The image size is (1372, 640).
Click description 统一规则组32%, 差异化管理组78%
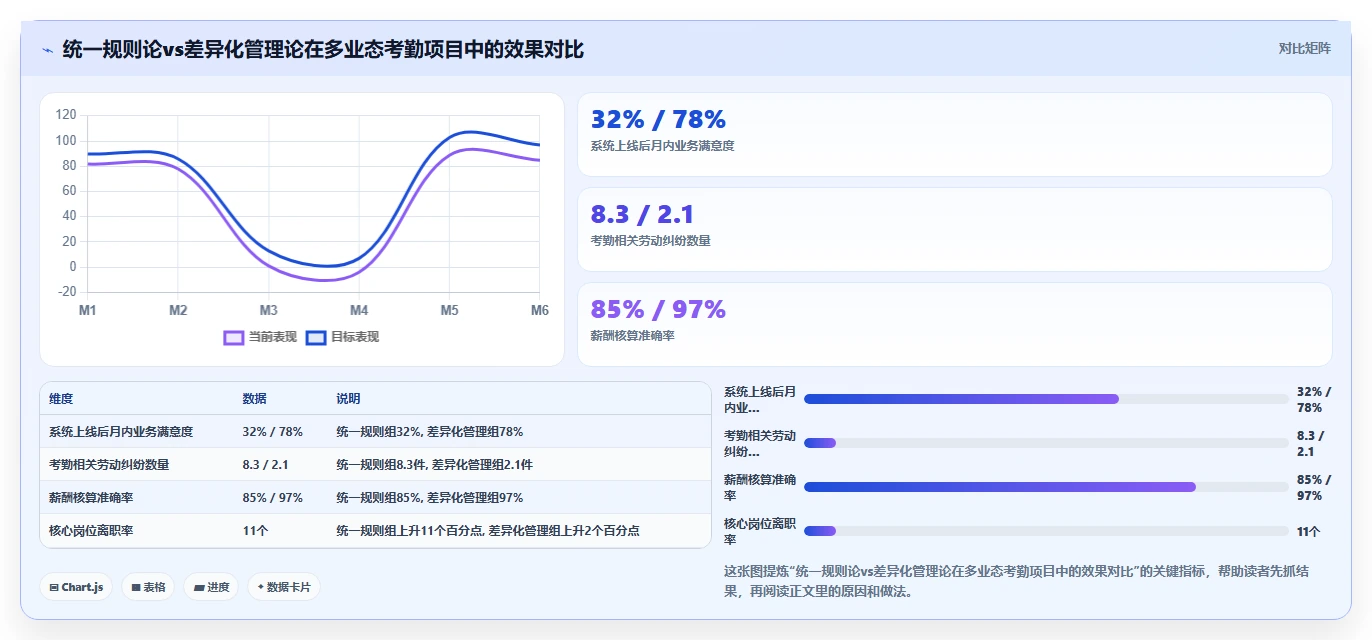(x=430, y=432)
